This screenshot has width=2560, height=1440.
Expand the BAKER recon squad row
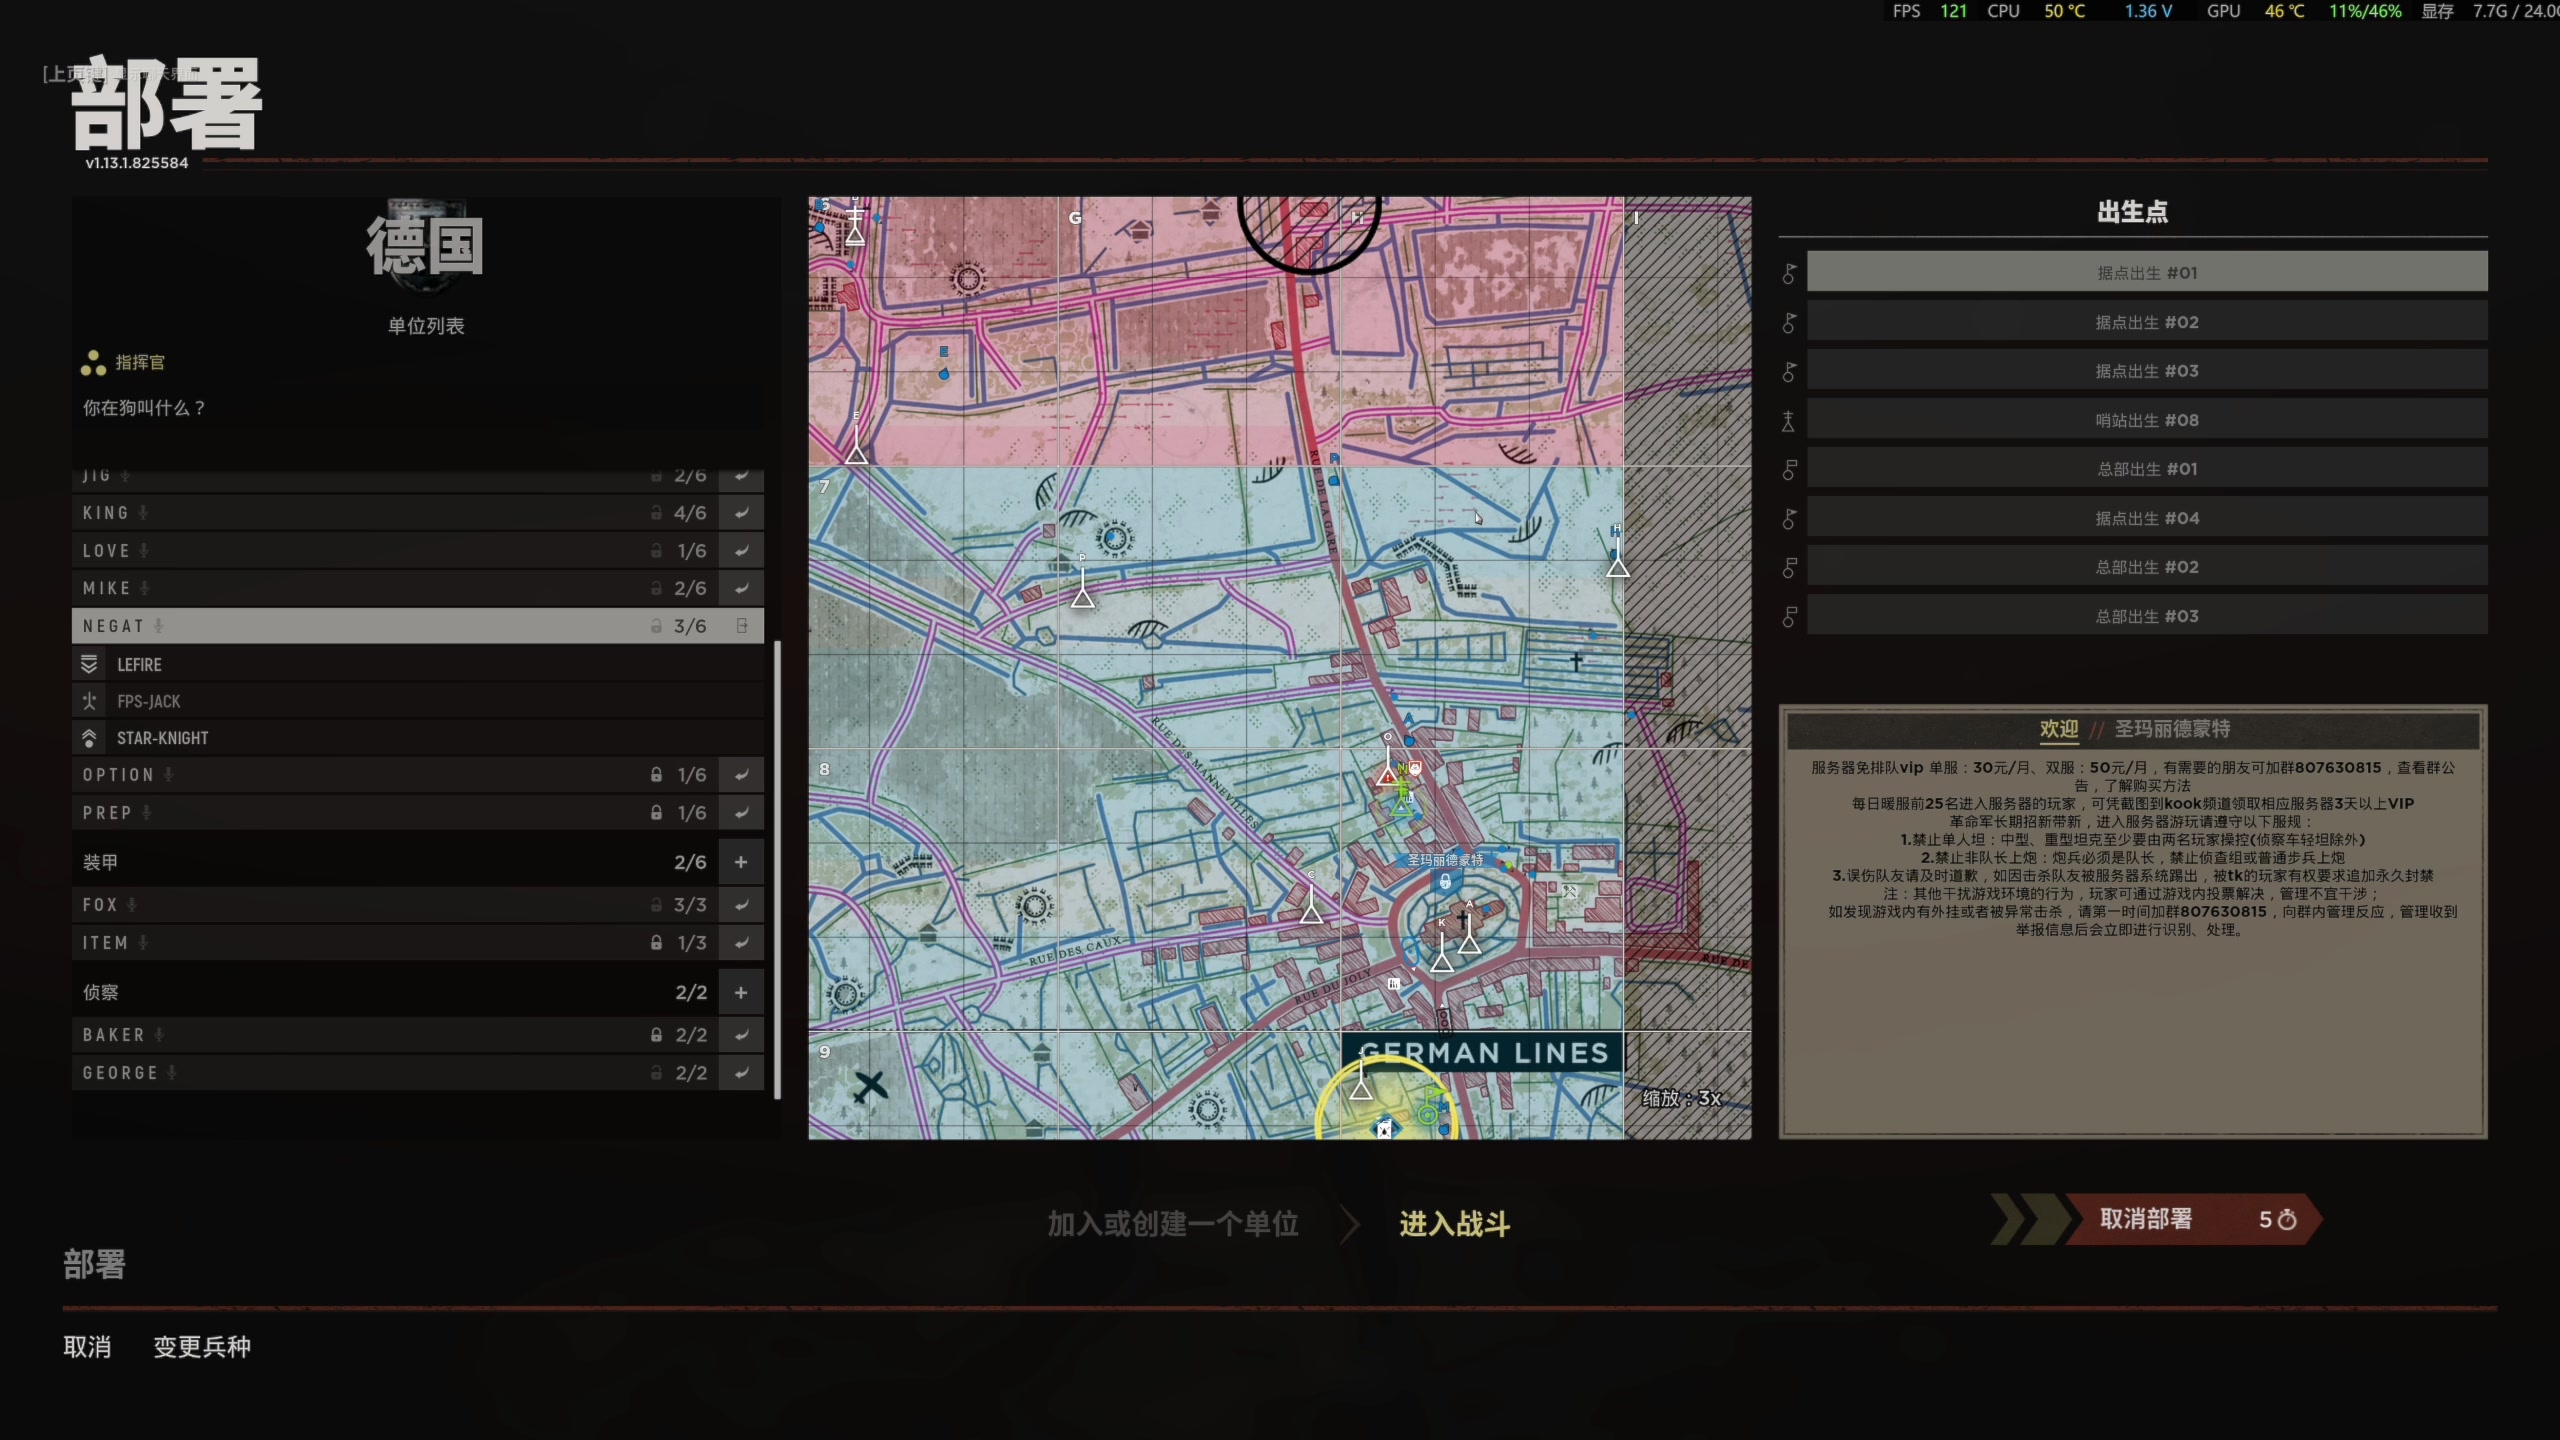[396, 1035]
